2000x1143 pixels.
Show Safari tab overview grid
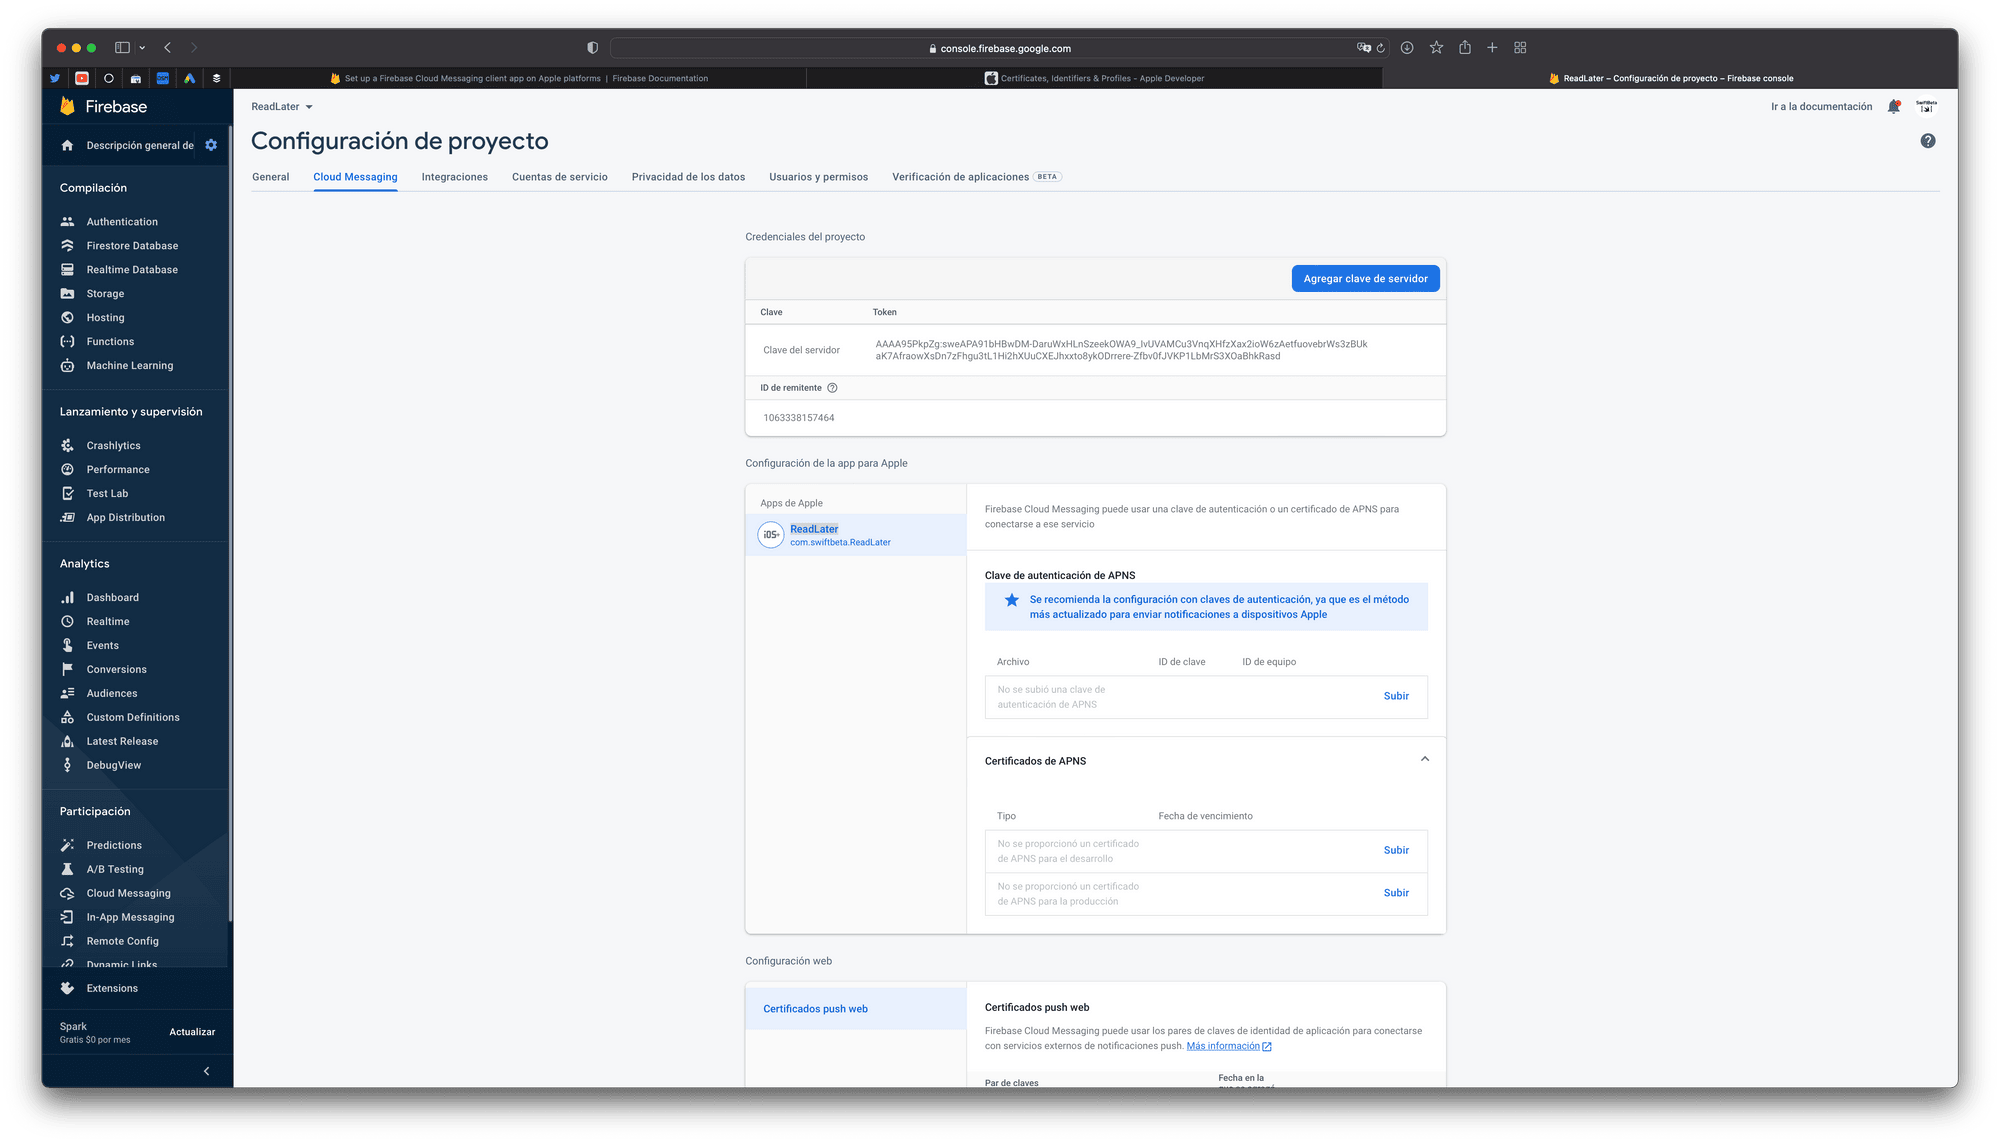tap(1520, 48)
